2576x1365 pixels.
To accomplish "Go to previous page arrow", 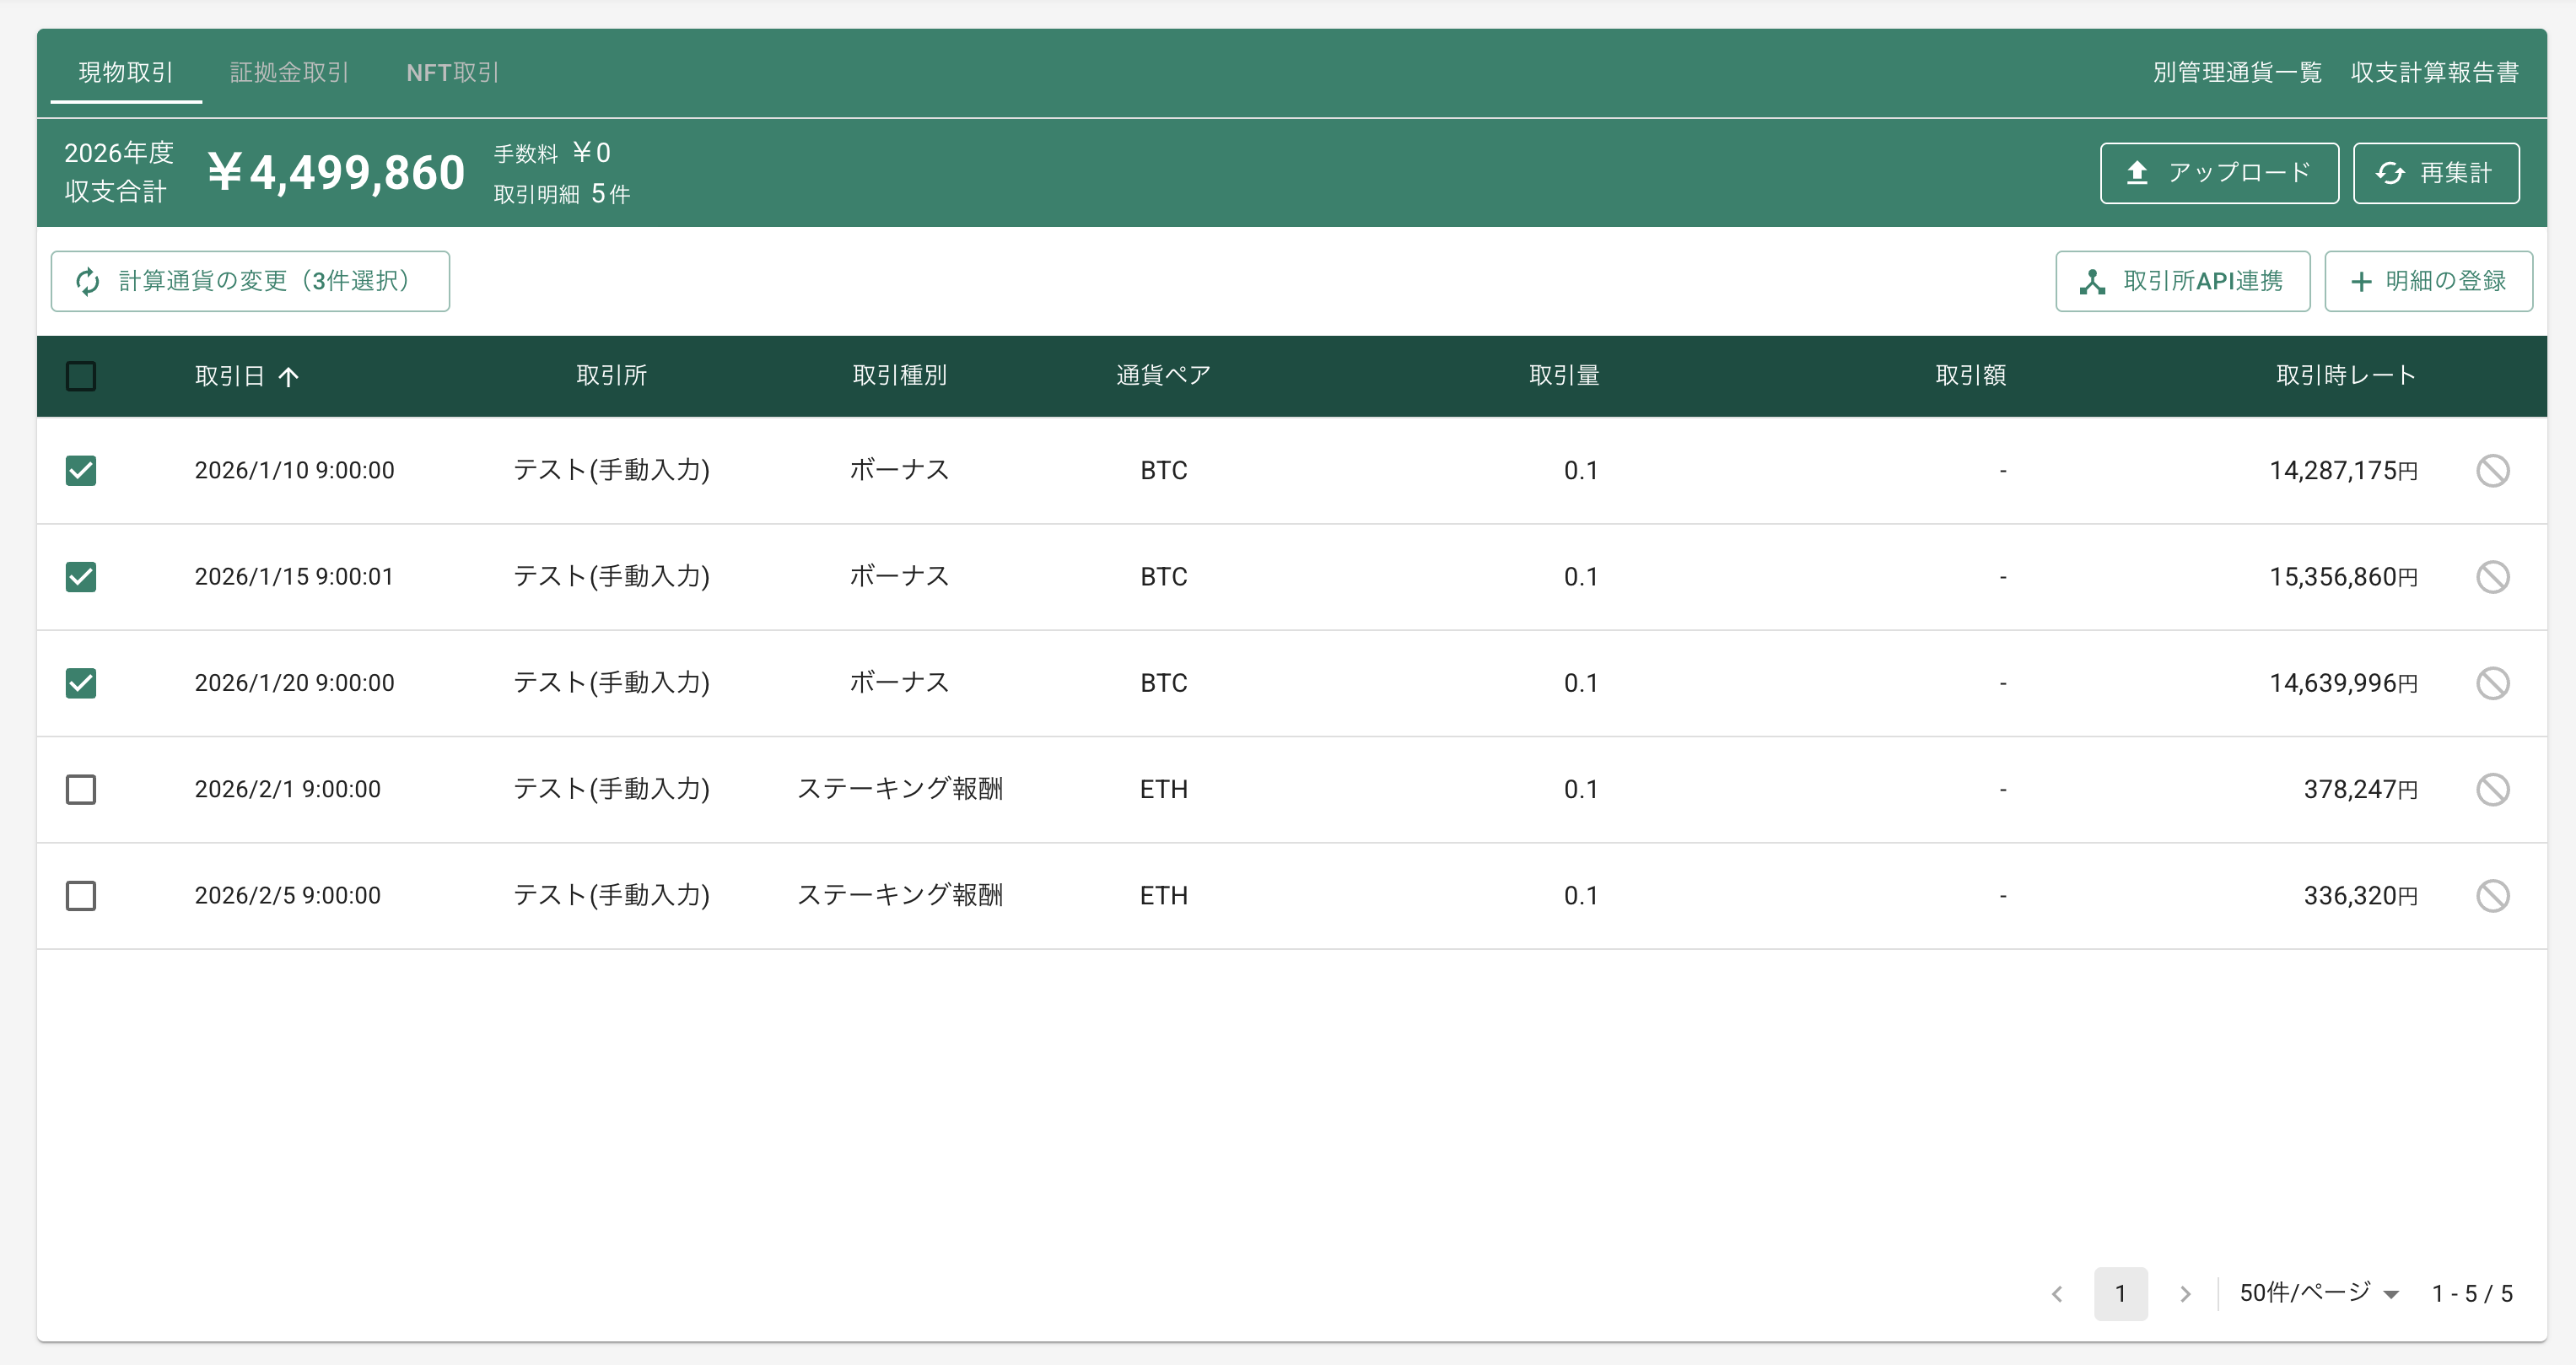I will [x=2057, y=1293].
